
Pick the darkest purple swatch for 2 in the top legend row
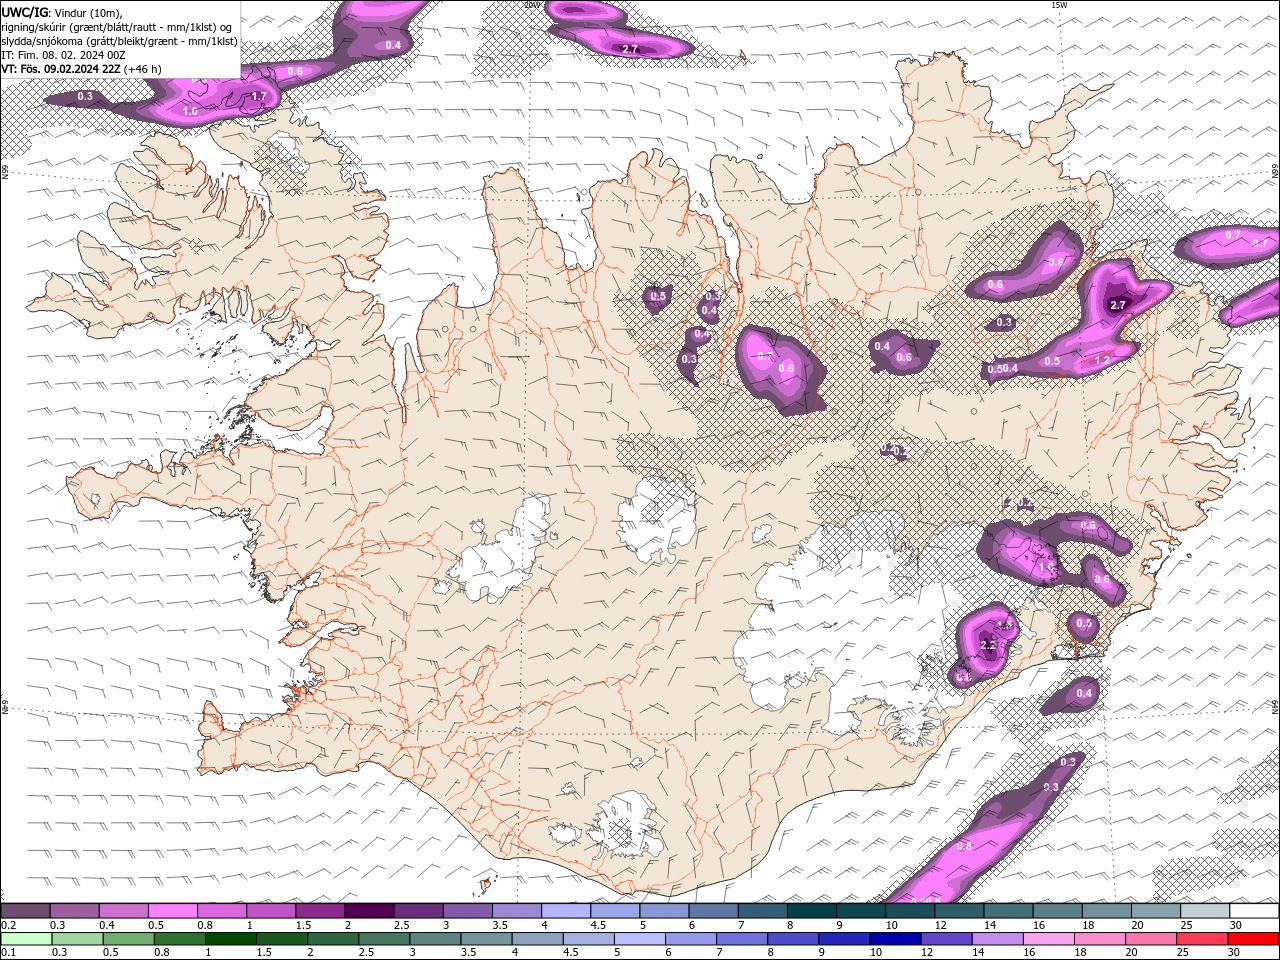[369, 911]
